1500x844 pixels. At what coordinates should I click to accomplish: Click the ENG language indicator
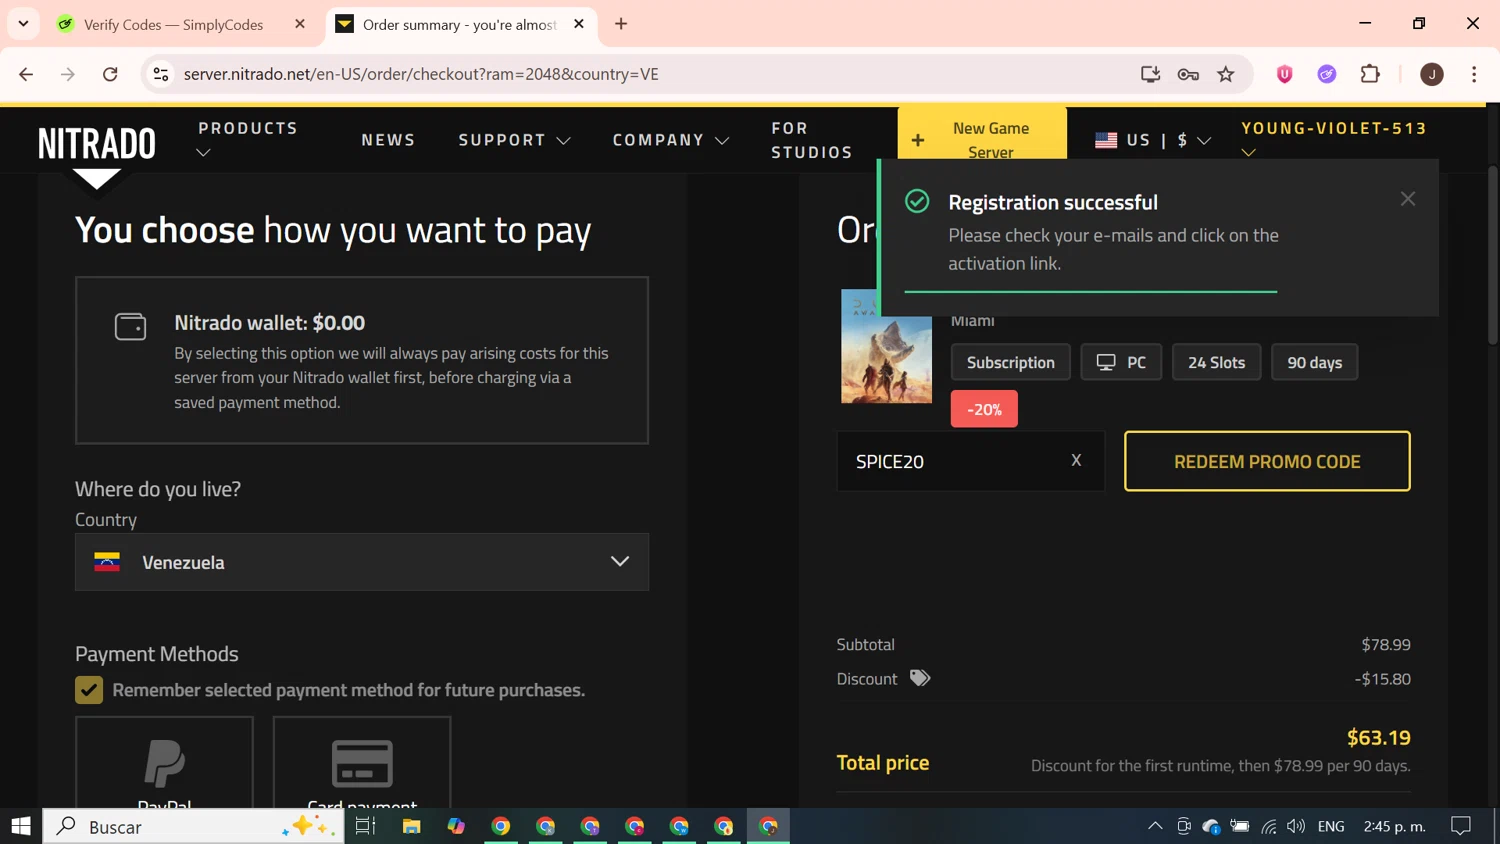pyautogui.click(x=1331, y=826)
